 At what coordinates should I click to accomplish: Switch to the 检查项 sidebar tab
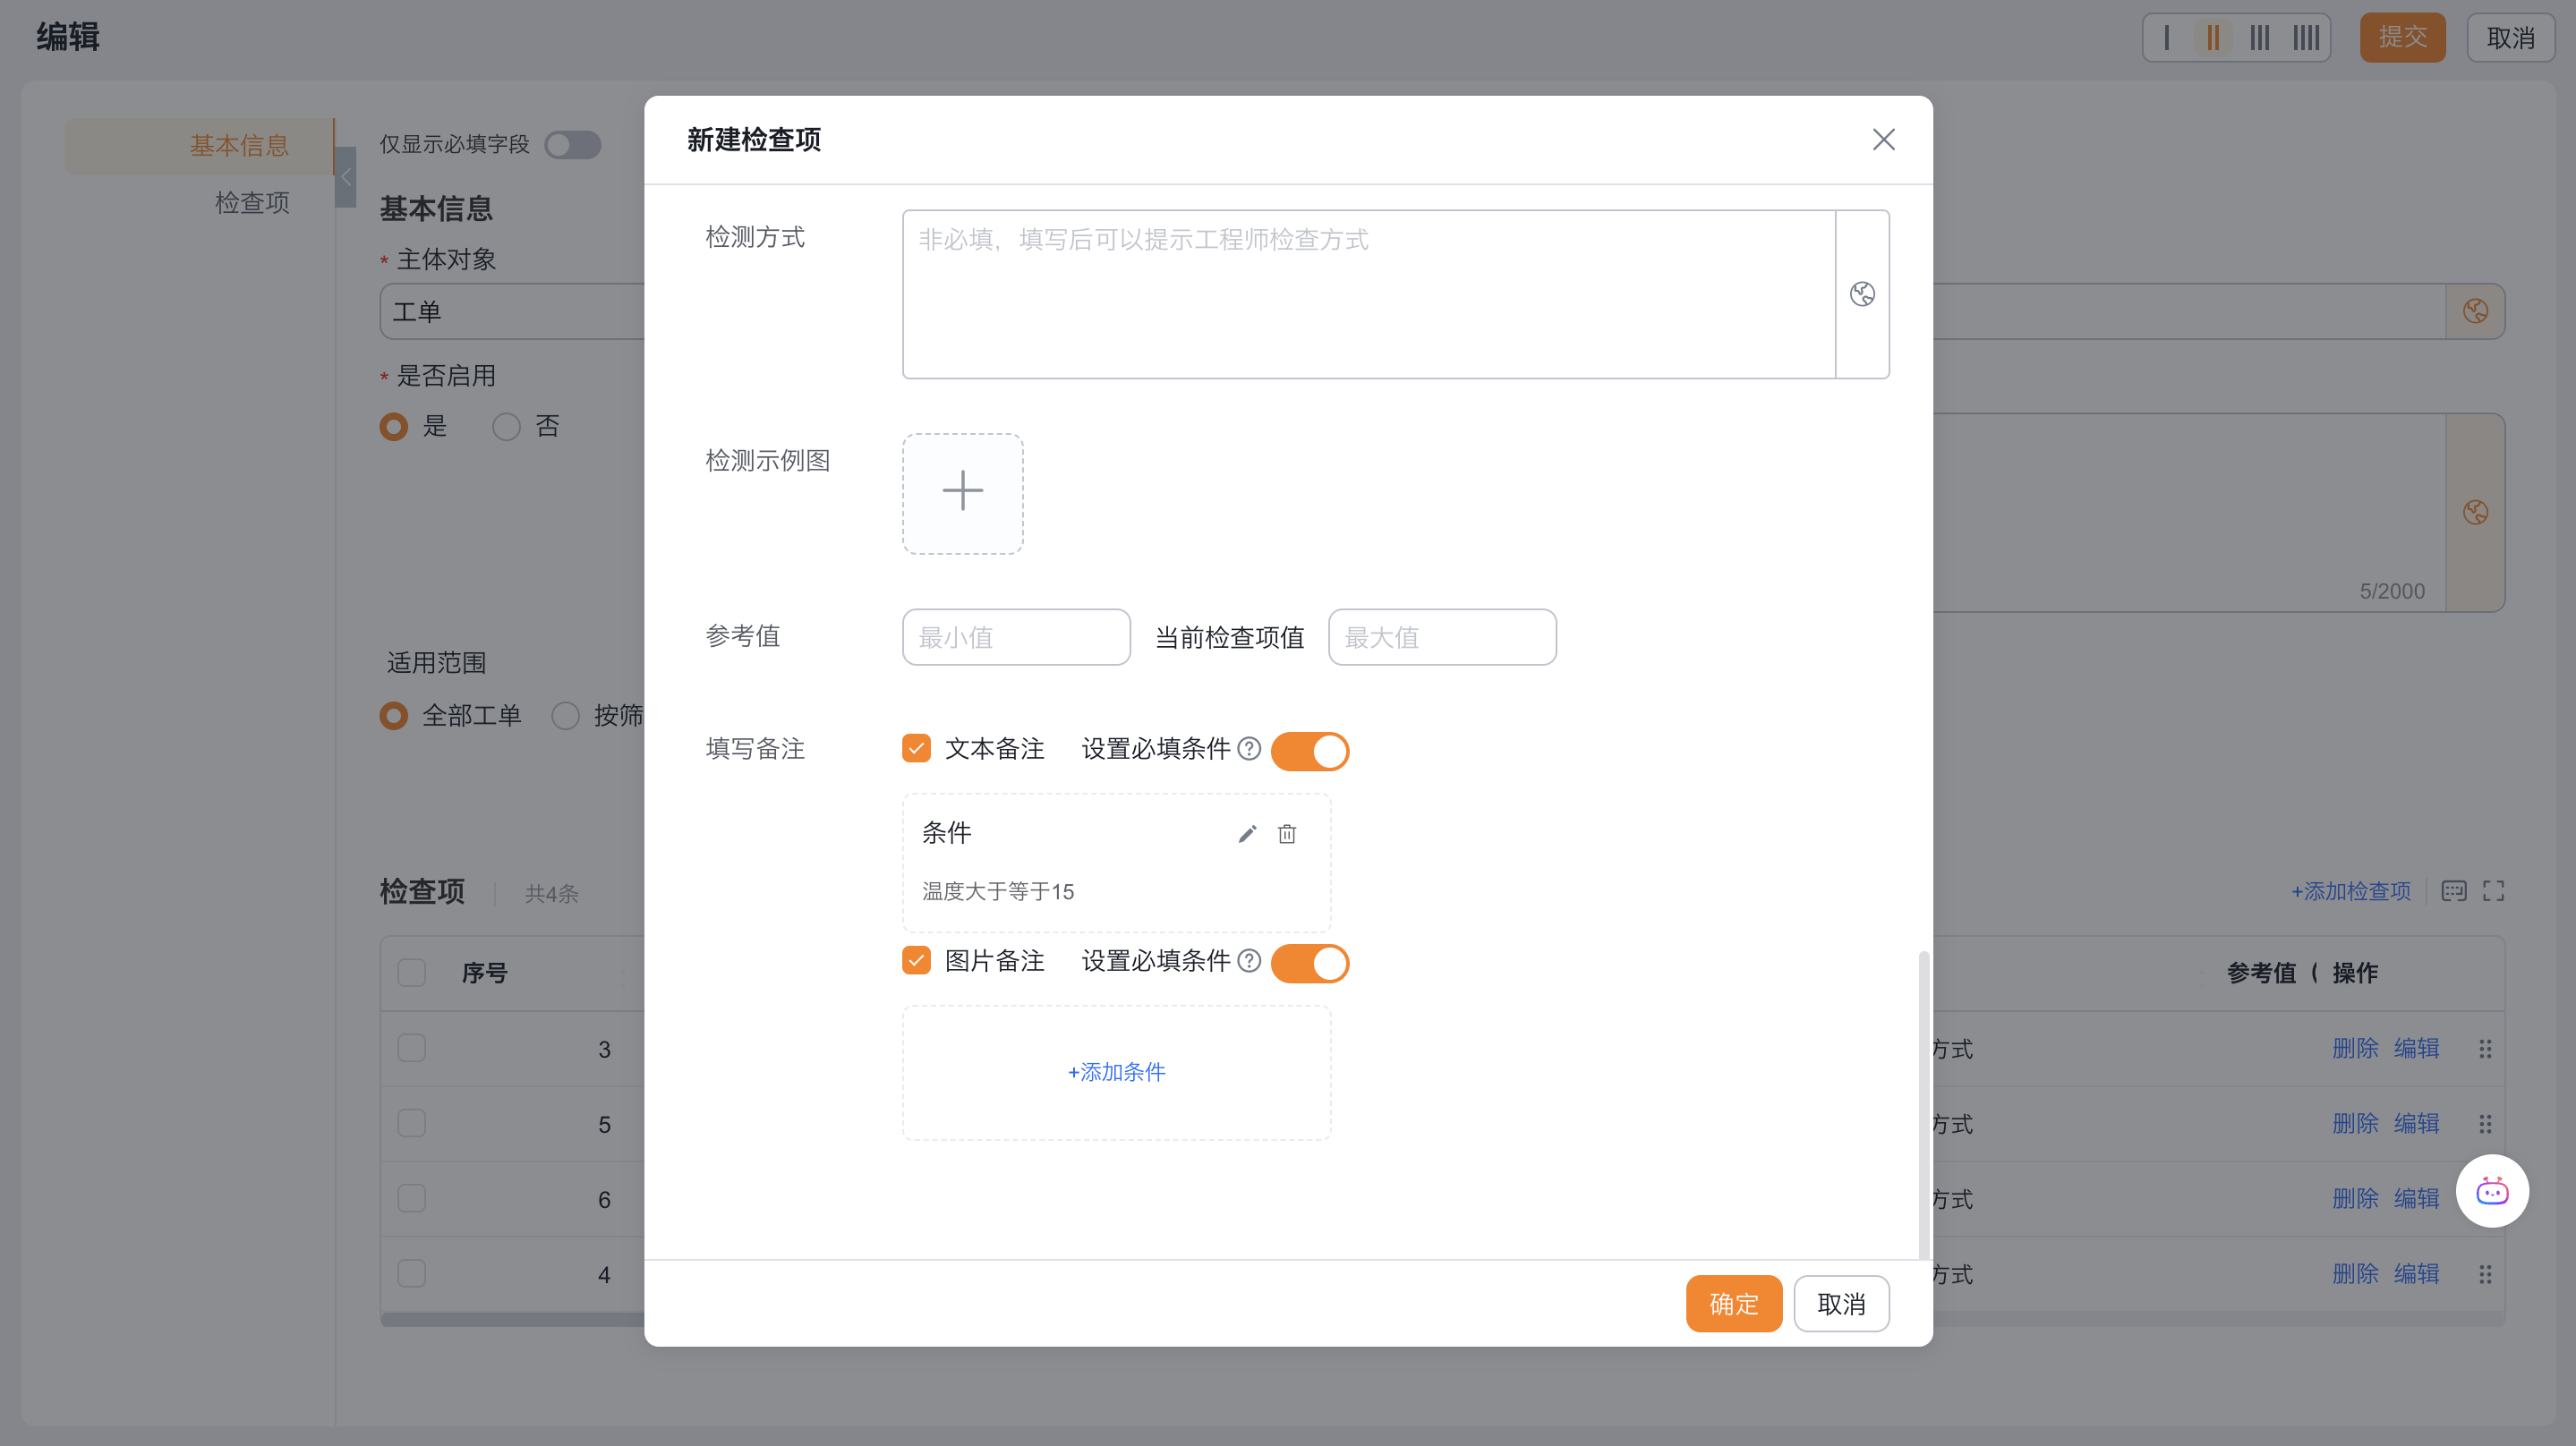[x=252, y=203]
